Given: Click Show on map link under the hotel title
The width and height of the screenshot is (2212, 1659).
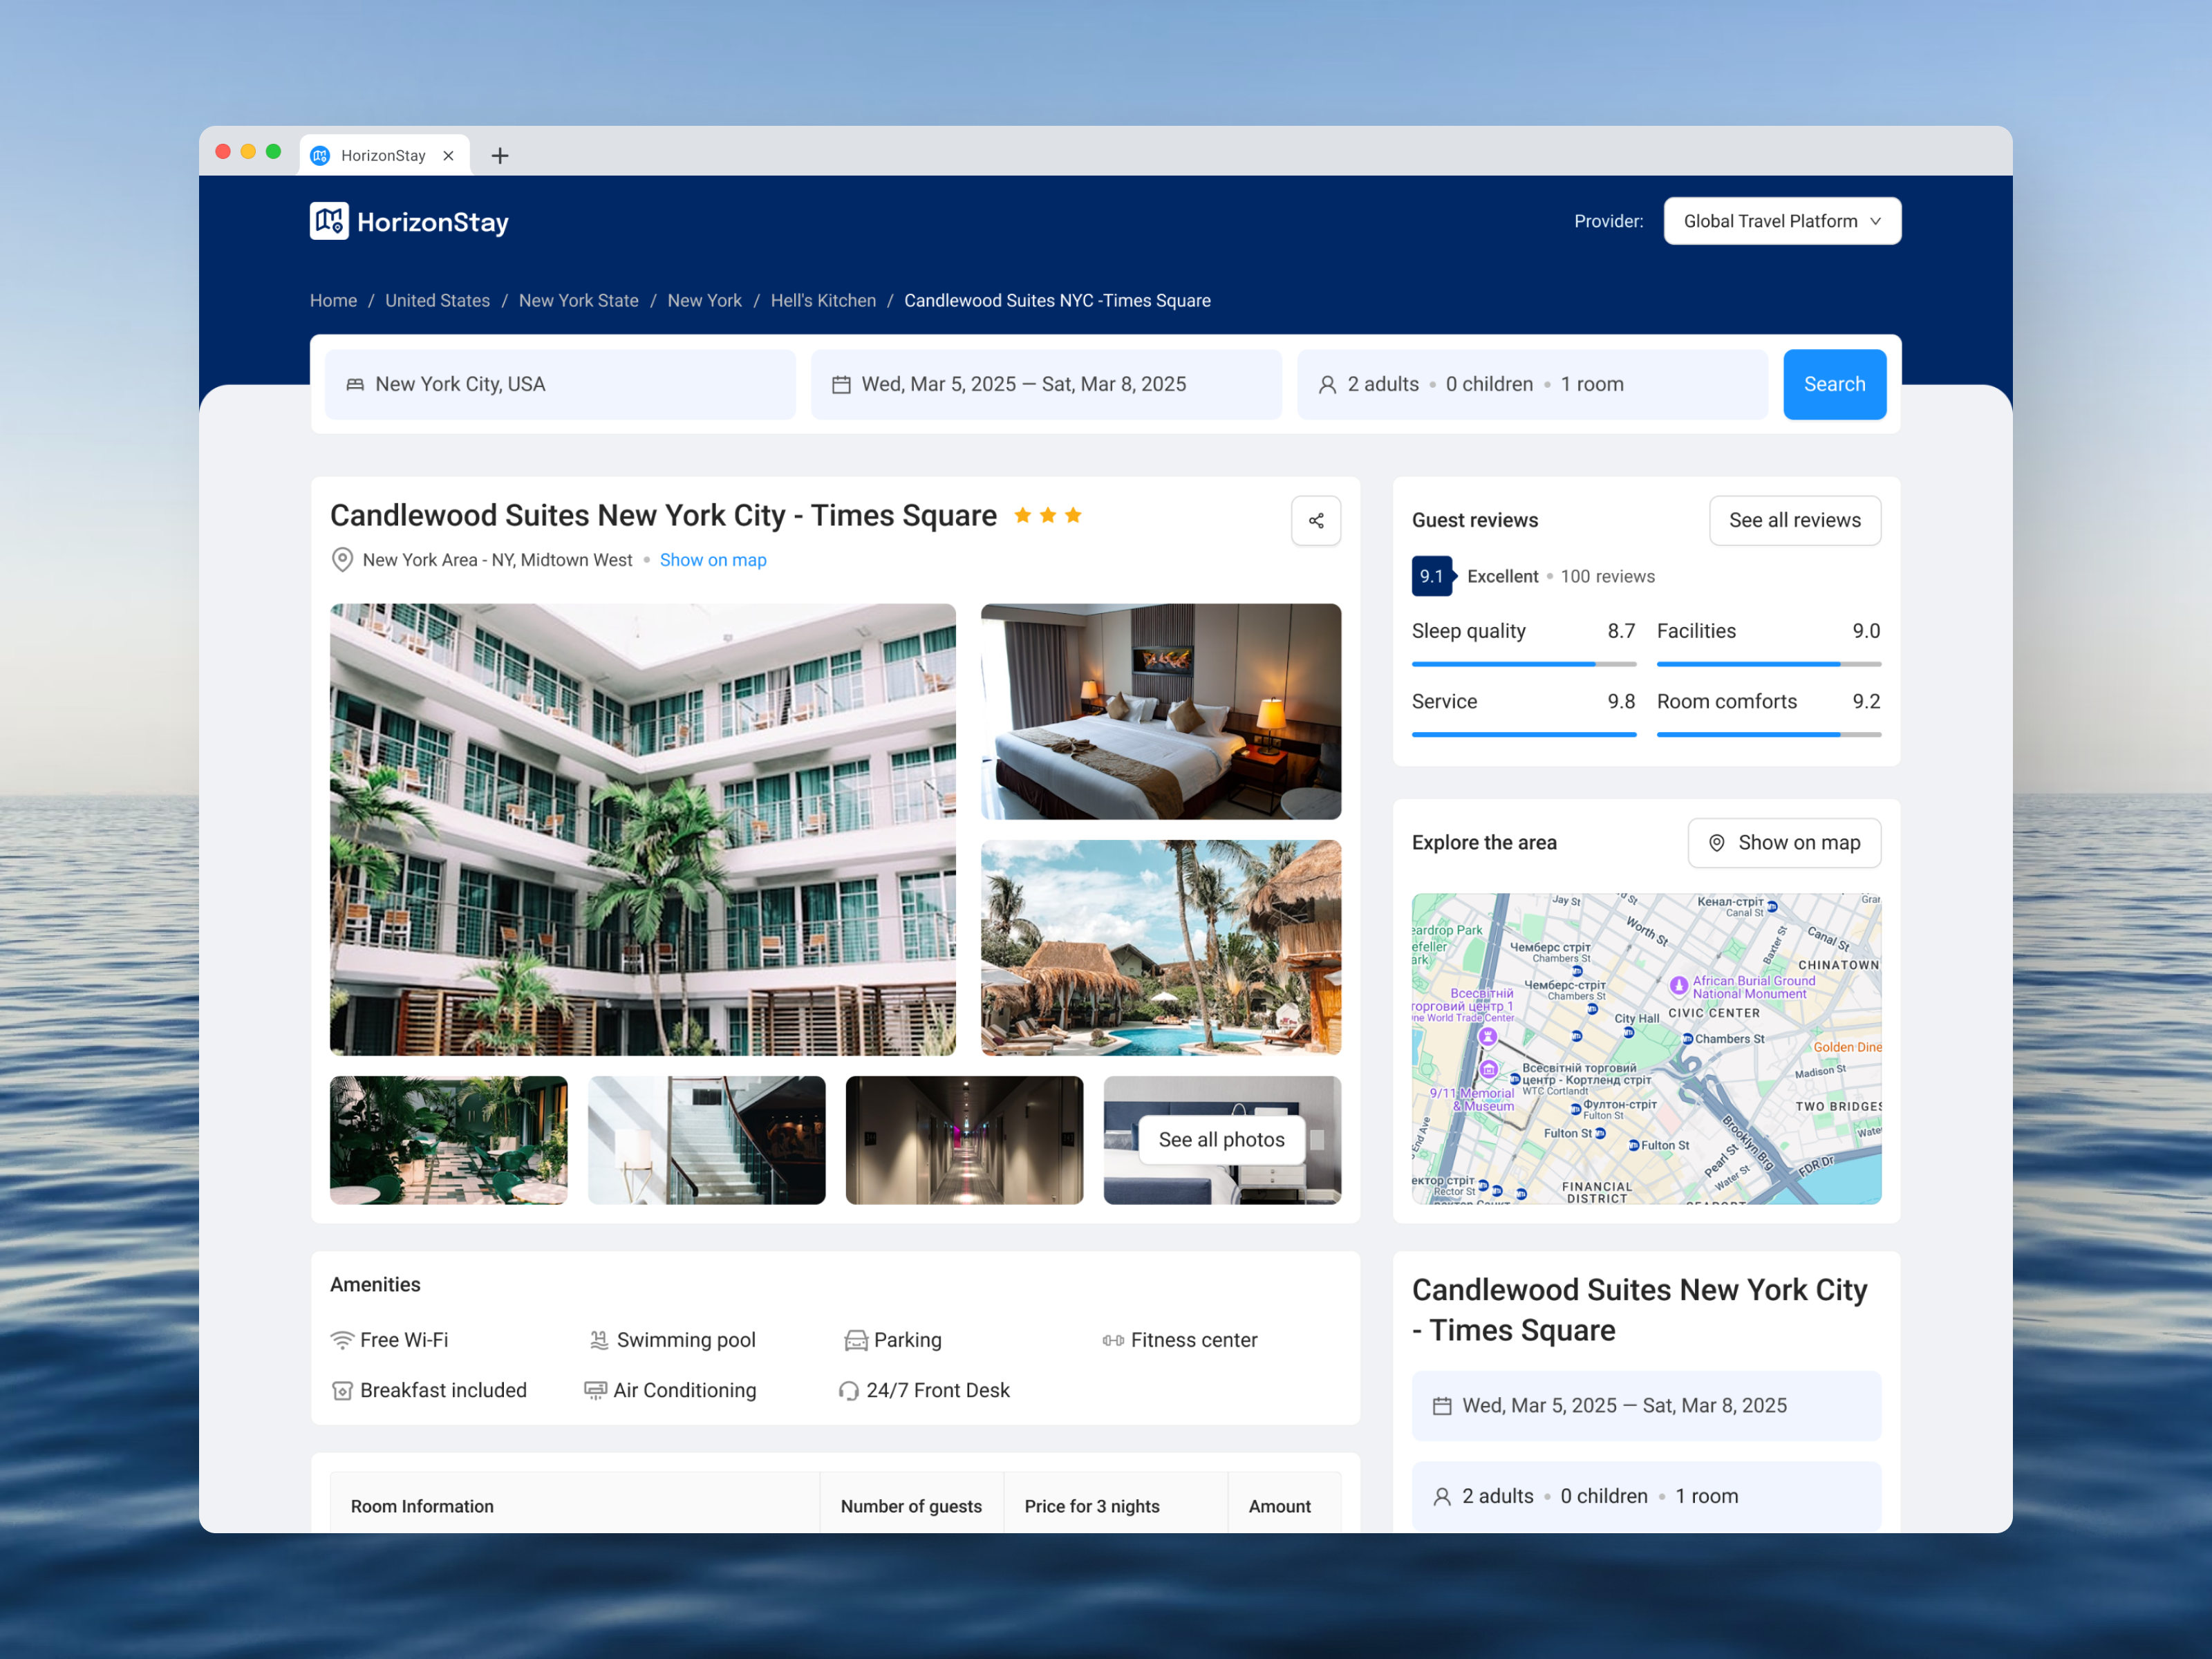Looking at the screenshot, I should [713, 560].
